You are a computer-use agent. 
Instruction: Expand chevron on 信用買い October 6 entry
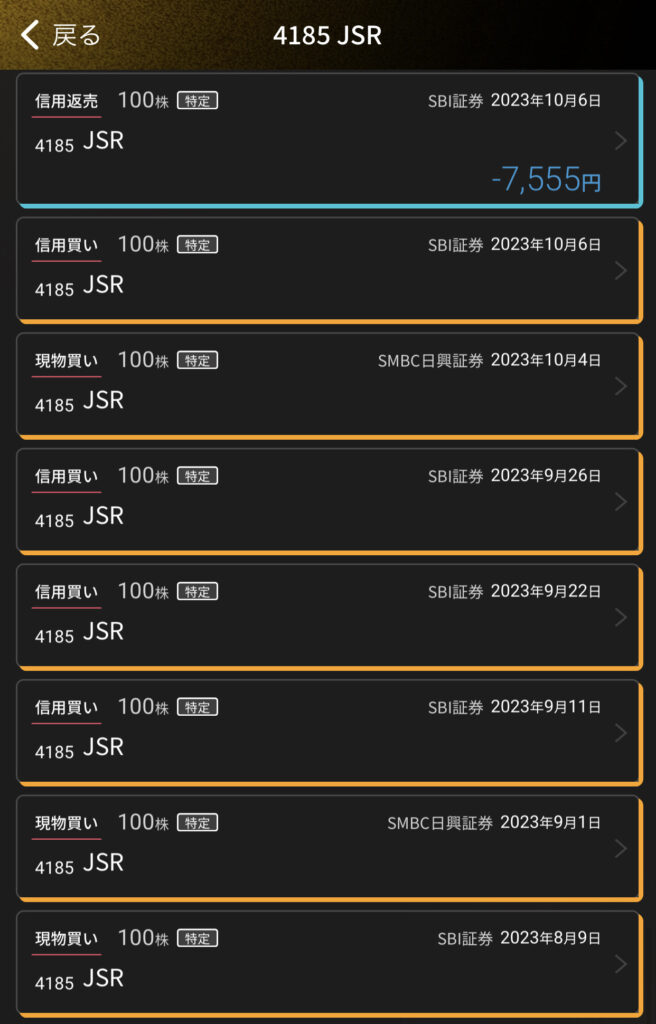pos(620,270)
